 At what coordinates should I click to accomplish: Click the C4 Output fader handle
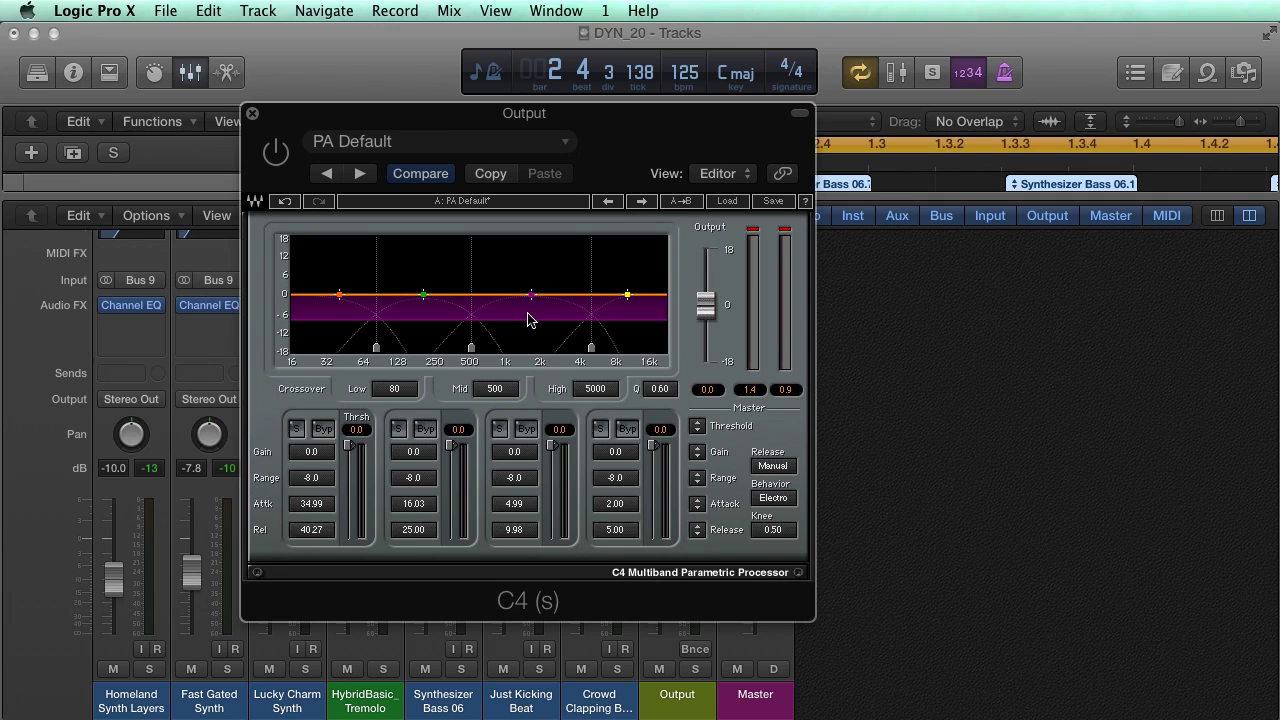pyautogui.click(x=706, y=305)
